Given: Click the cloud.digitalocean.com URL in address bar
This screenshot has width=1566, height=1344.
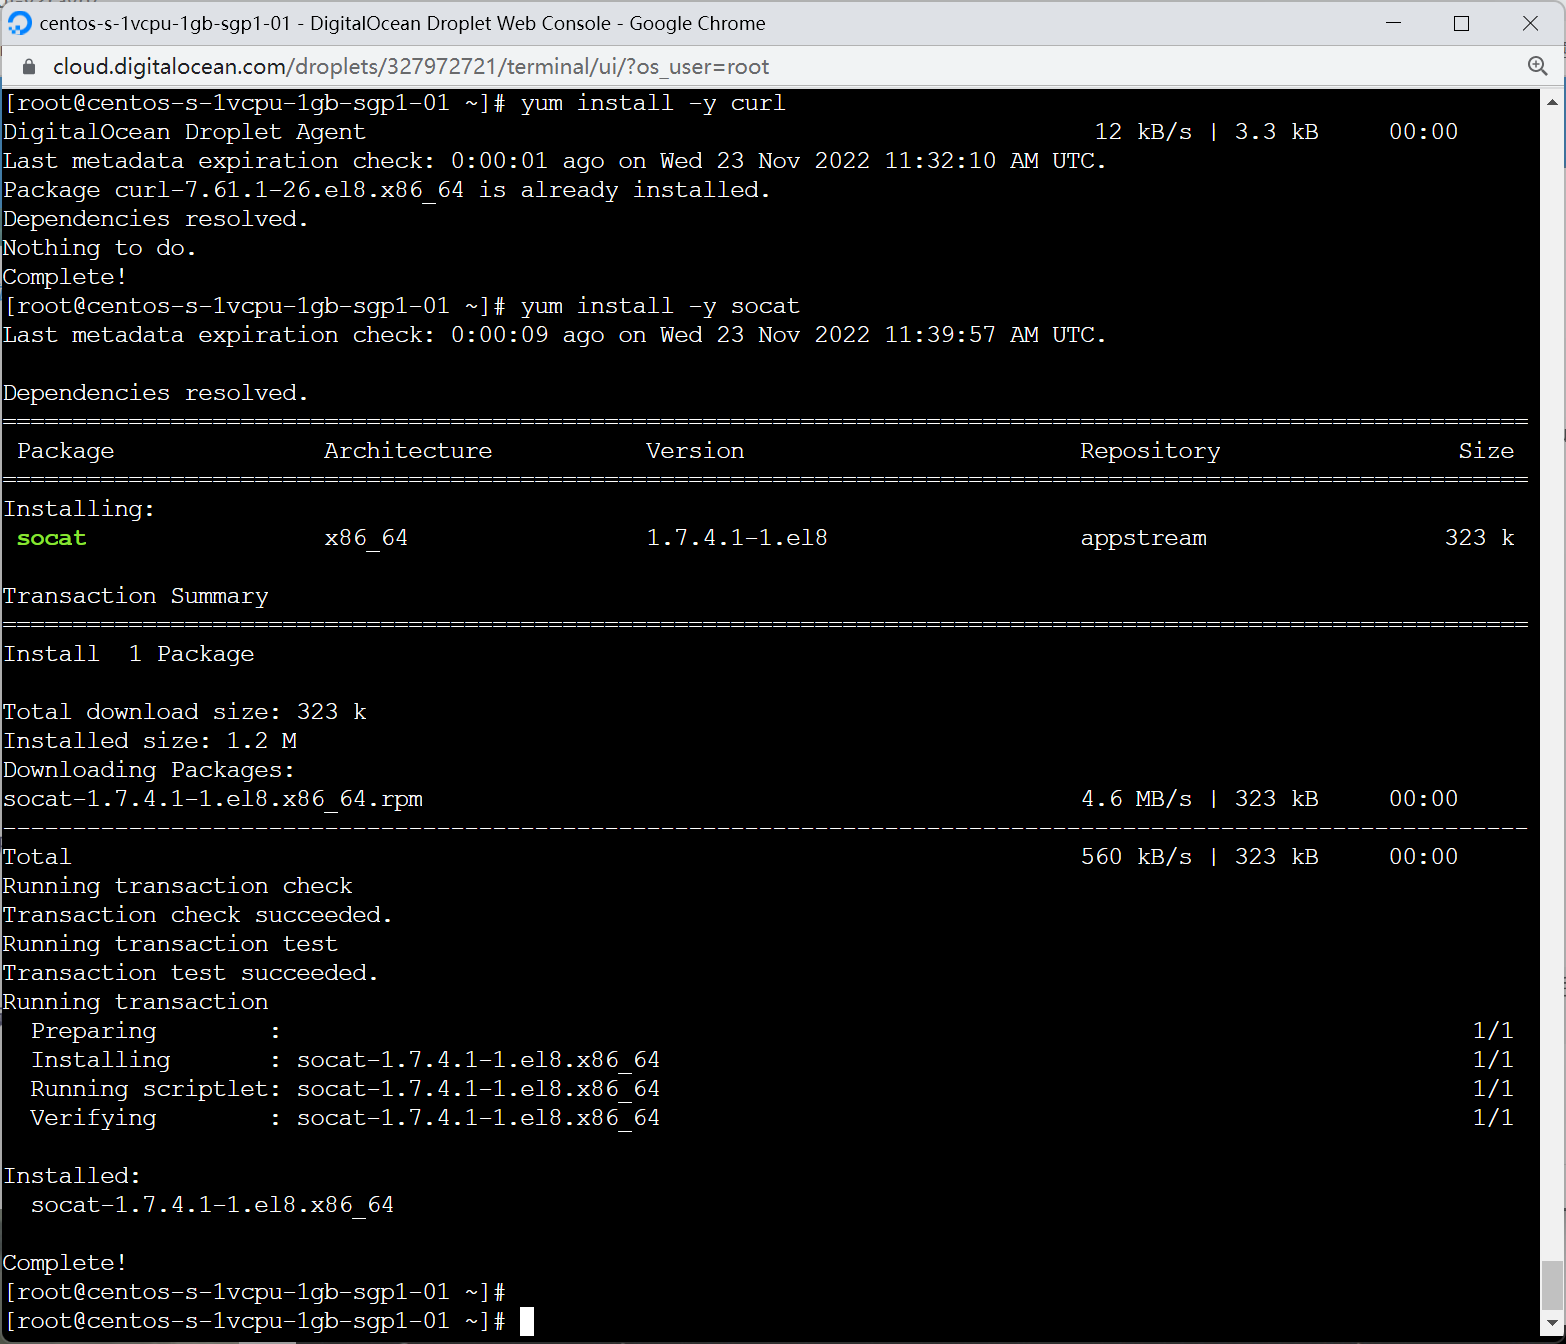Looking at the screenshot, I should (410, 67).
